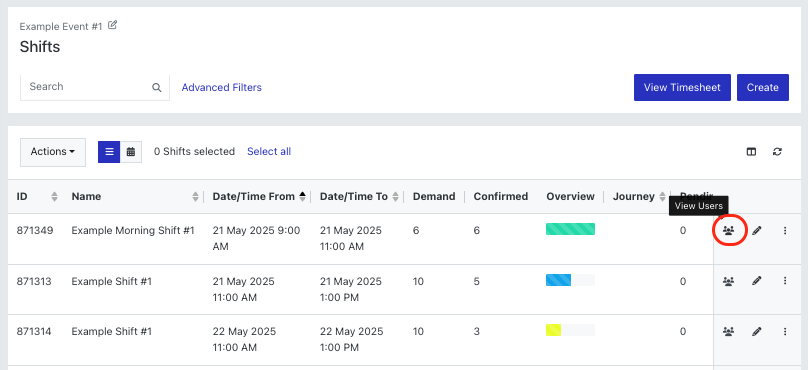Click the search magnifier icon

pyautogui.click(x=157, y=88)
